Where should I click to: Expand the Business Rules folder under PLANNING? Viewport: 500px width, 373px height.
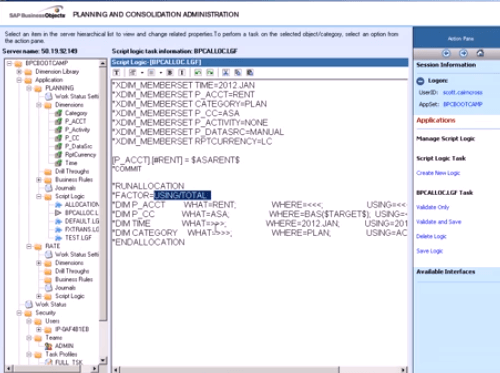[x=39, y=180]
